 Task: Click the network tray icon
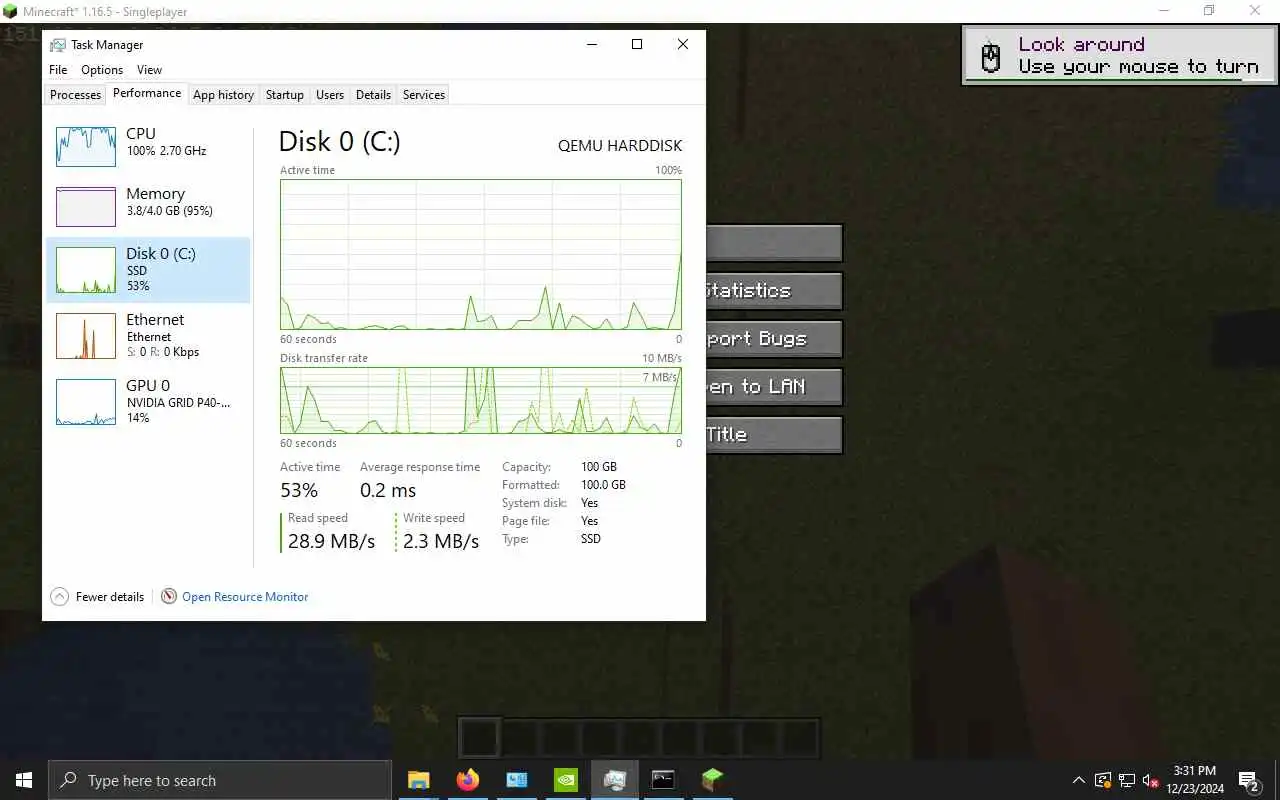click(x=1127, y=780)
